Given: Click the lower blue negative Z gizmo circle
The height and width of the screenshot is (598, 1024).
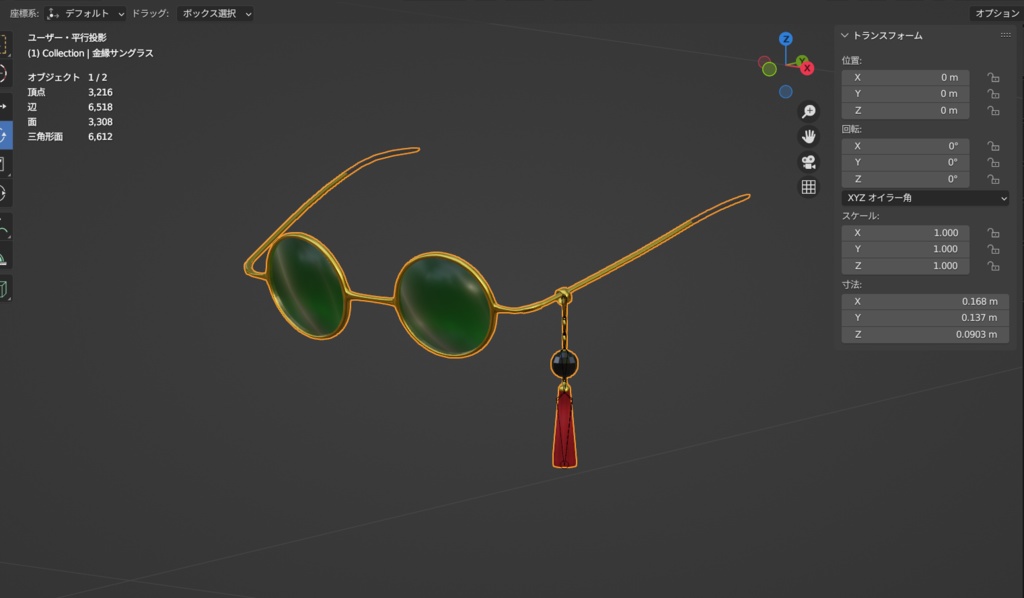Looking at the screenshot, I should (786, 92).
